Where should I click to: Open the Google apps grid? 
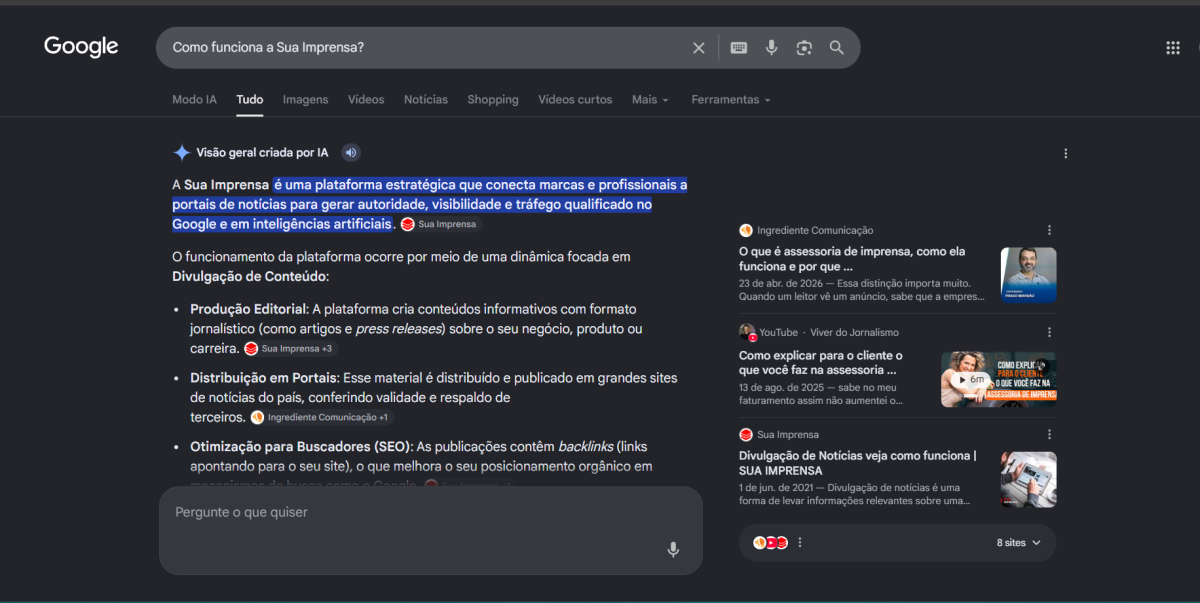[x=1173, y=48]
